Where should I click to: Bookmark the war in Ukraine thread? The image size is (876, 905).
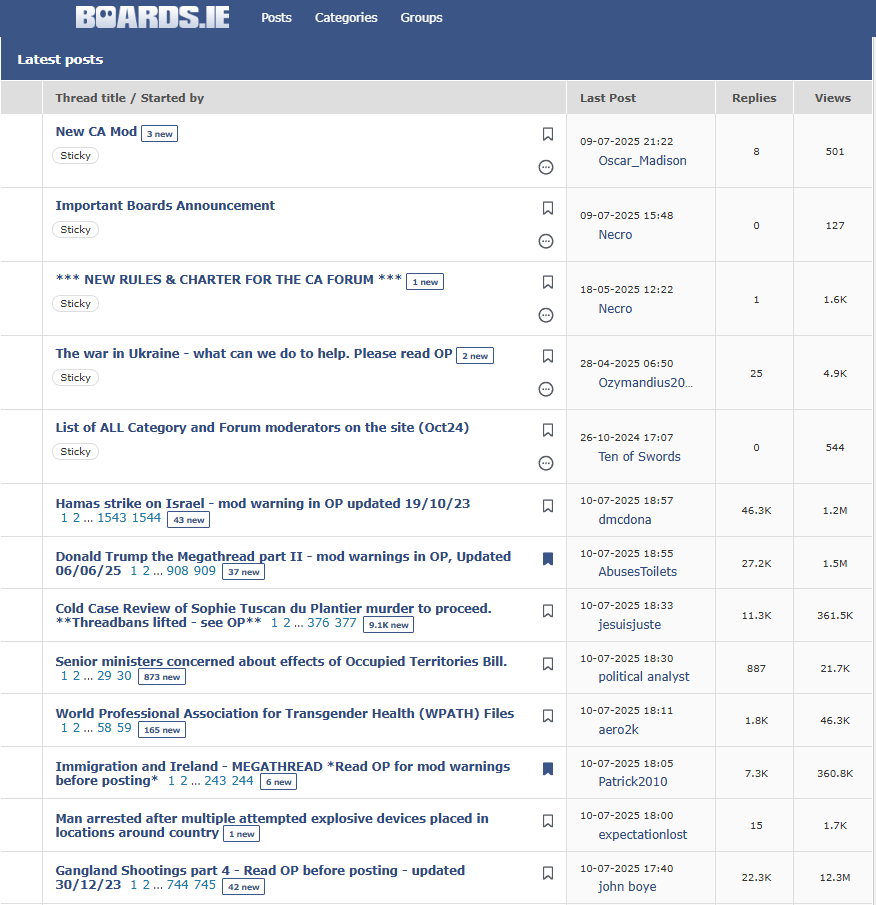548,356
